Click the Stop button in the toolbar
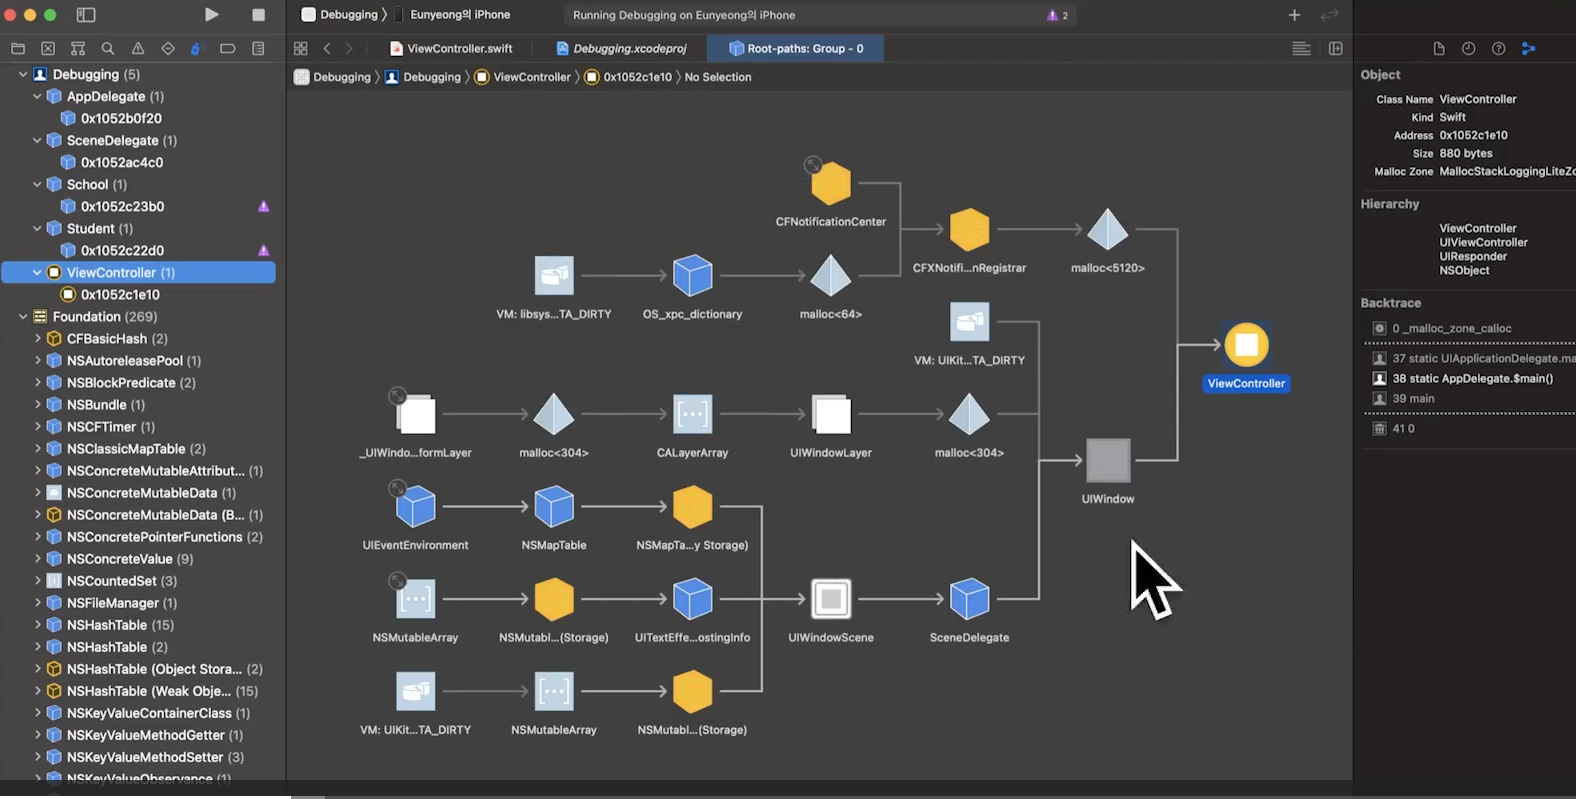The height and width of the screenshot is (799, 1576). click(x=259, y=15)
